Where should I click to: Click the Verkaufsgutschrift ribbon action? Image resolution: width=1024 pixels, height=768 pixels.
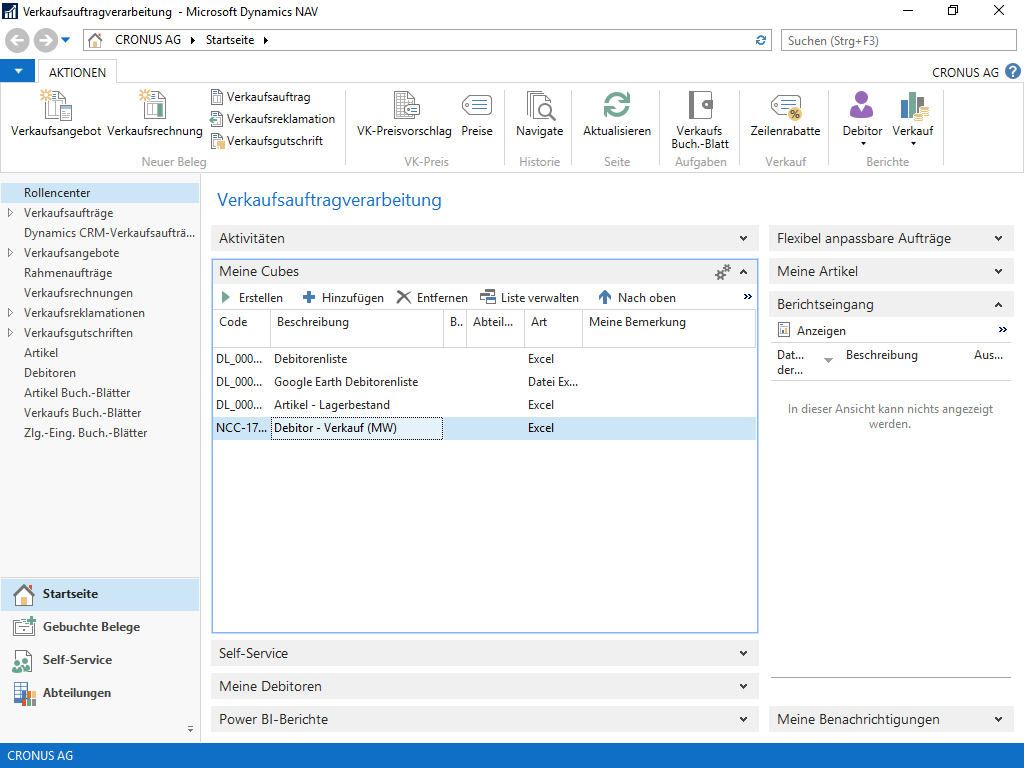point(266,141)
